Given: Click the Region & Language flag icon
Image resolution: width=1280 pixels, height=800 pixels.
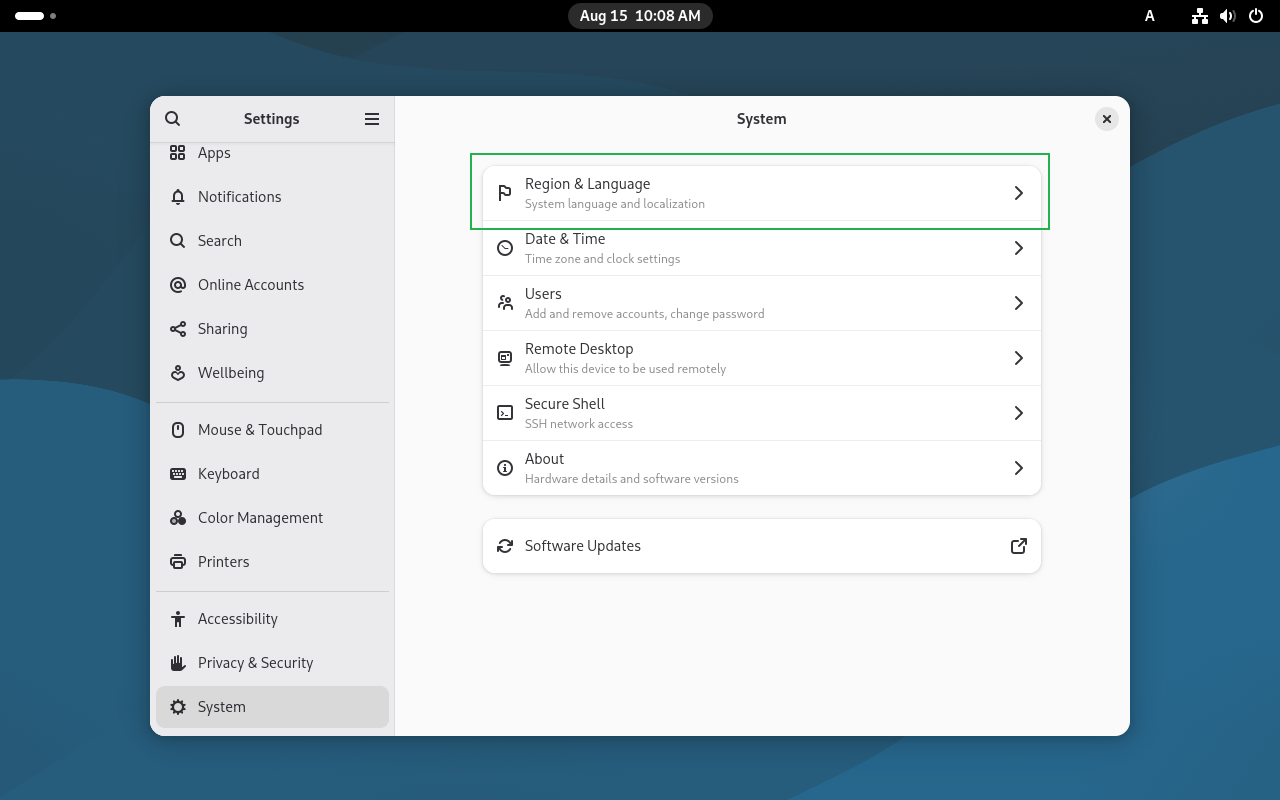Looking at the screenshot, I should [505, 193].
